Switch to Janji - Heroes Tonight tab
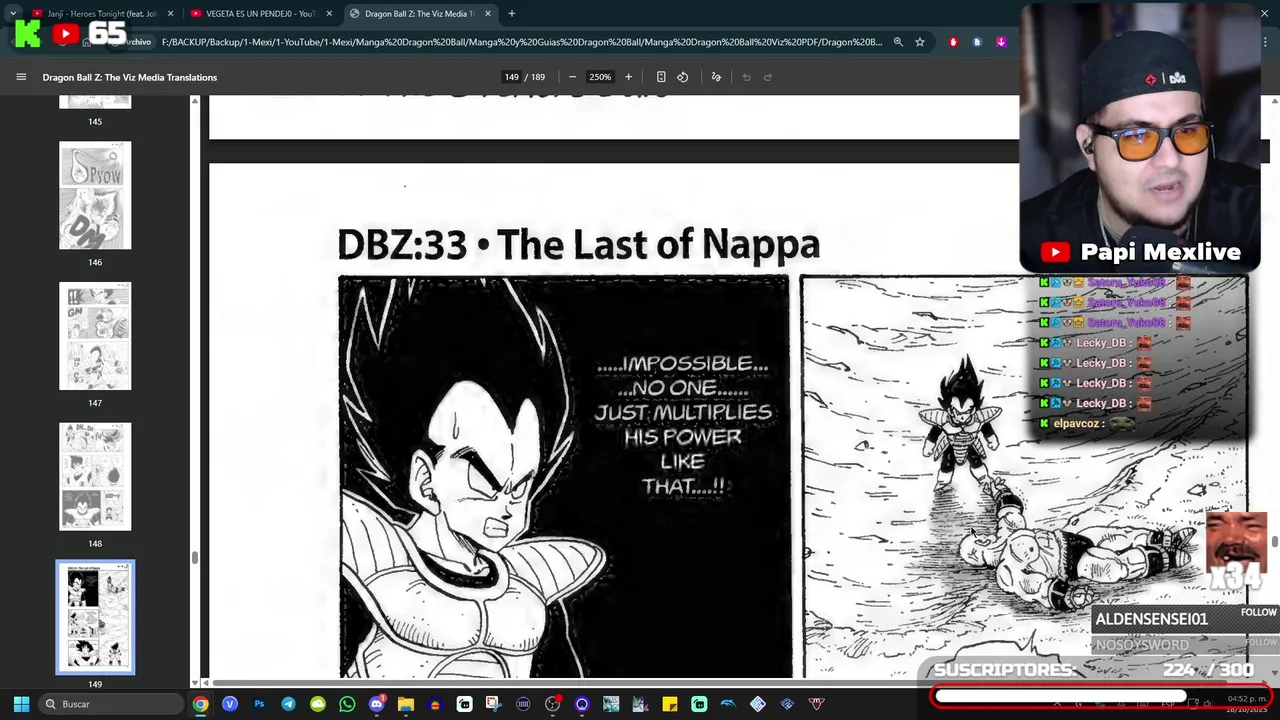The width and height of the screenshot is (1280, 720). tap(100, 13)
